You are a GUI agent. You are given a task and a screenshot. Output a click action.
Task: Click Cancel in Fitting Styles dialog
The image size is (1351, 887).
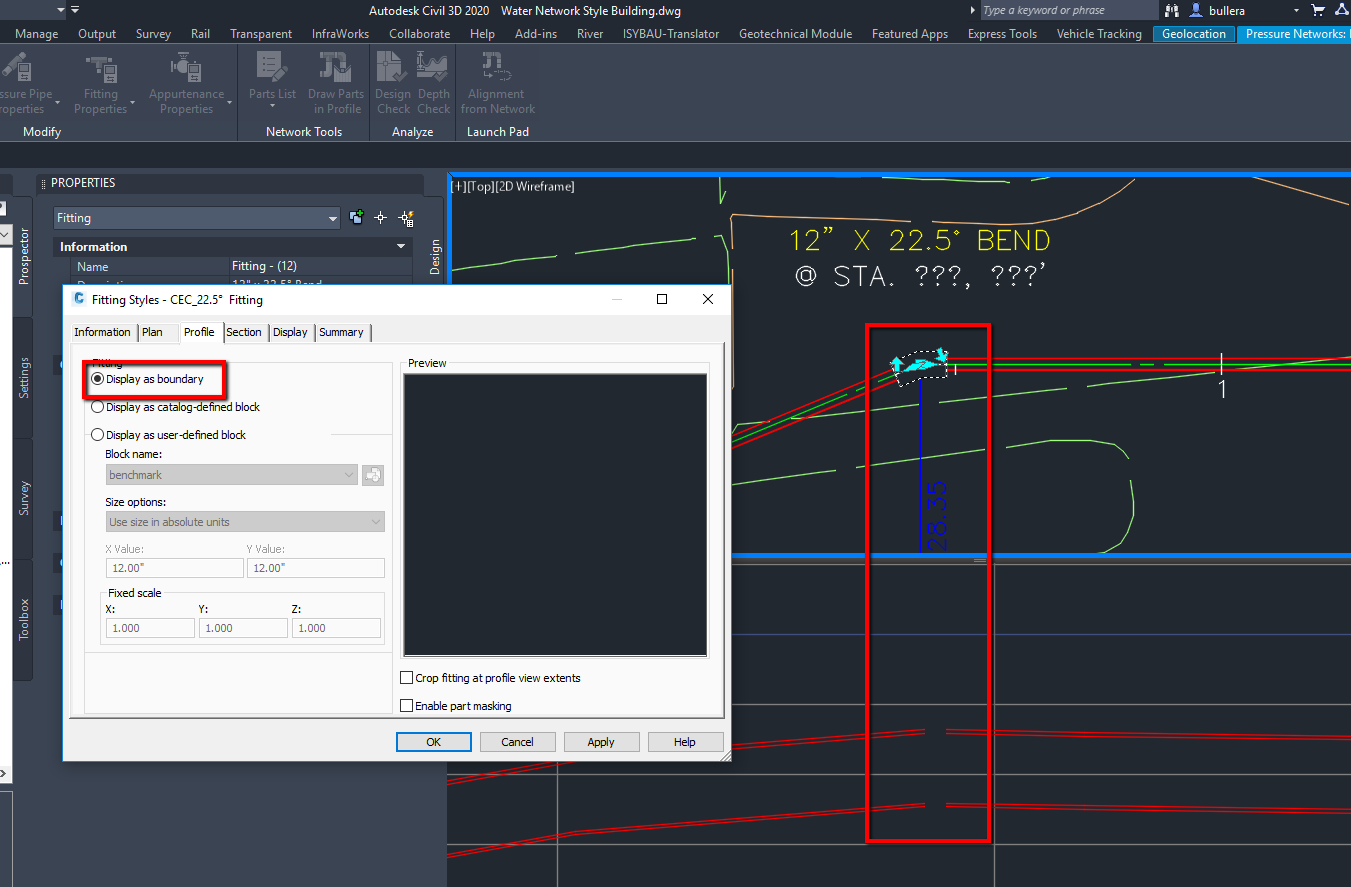coord(517,742)
